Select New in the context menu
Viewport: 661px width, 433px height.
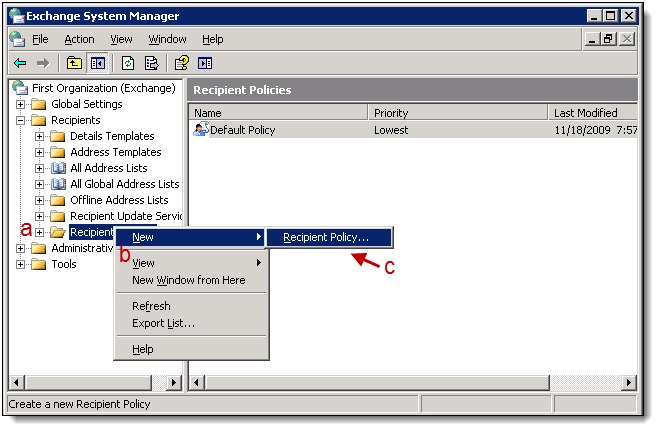191,237
